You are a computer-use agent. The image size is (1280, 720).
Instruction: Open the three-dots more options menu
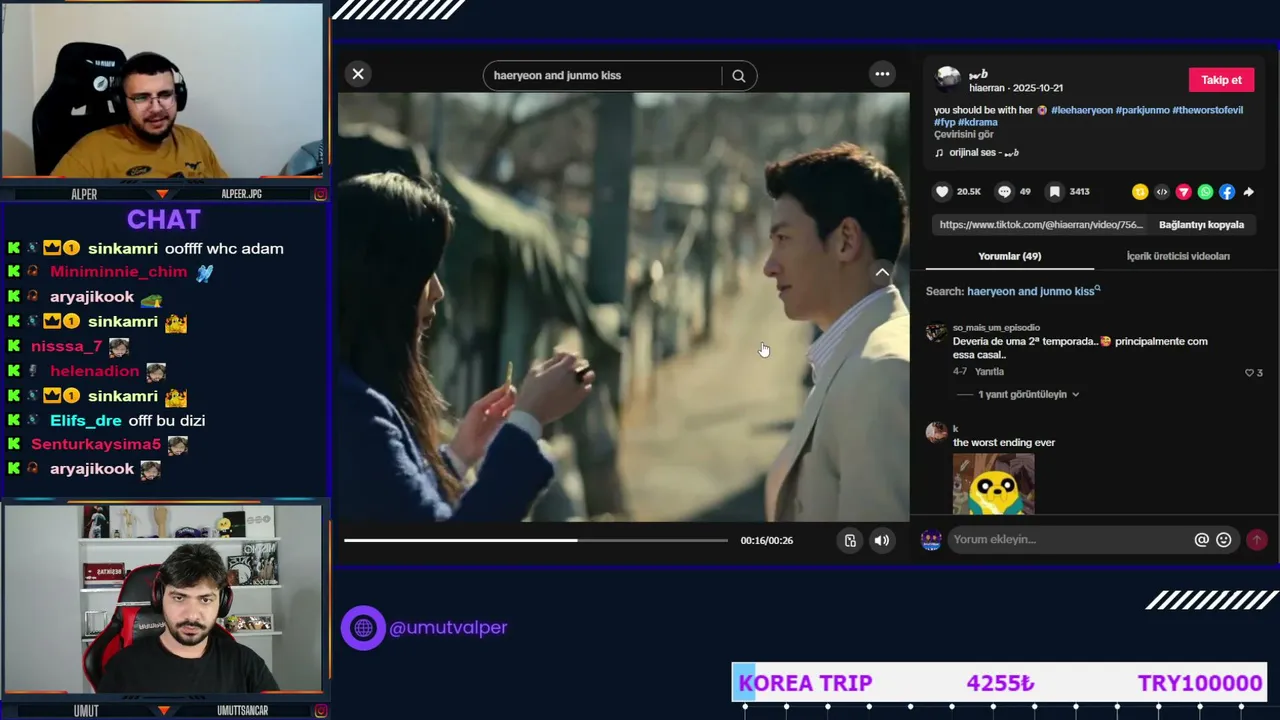coord(882,74)
